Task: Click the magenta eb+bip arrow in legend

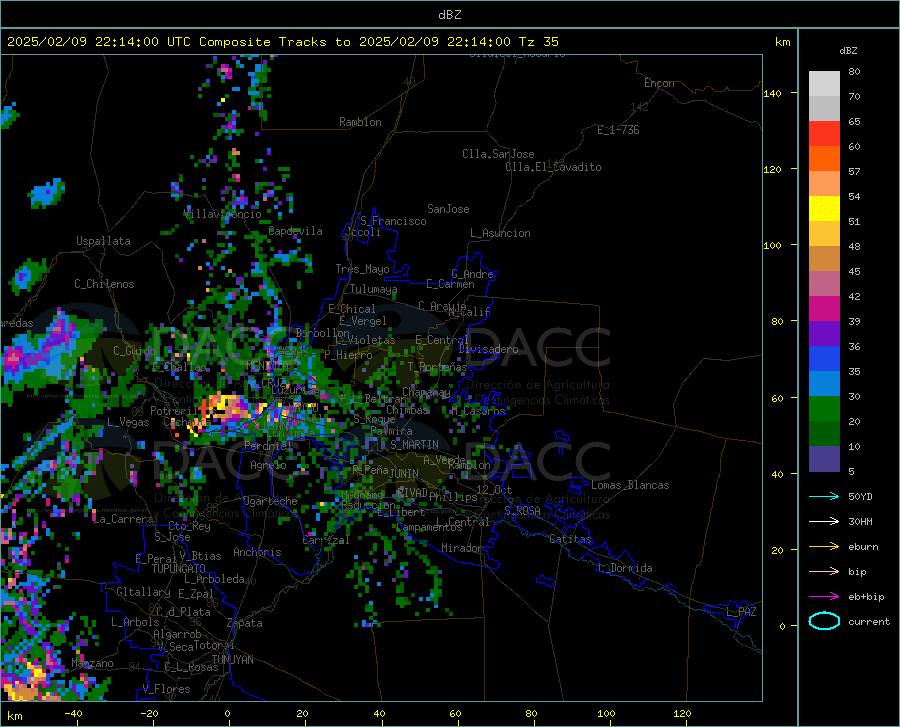Action: click(824, 597)
